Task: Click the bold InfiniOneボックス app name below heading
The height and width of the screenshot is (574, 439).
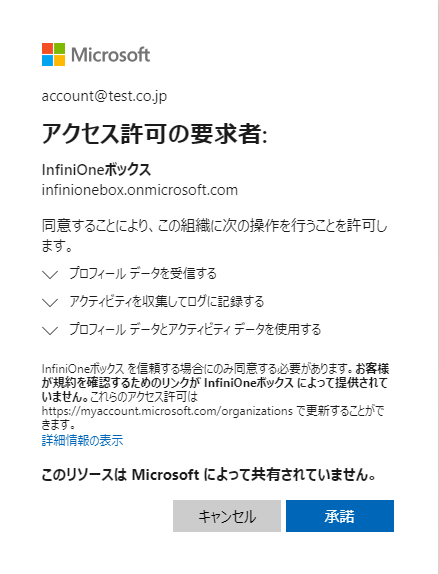Action: (96, 170)
